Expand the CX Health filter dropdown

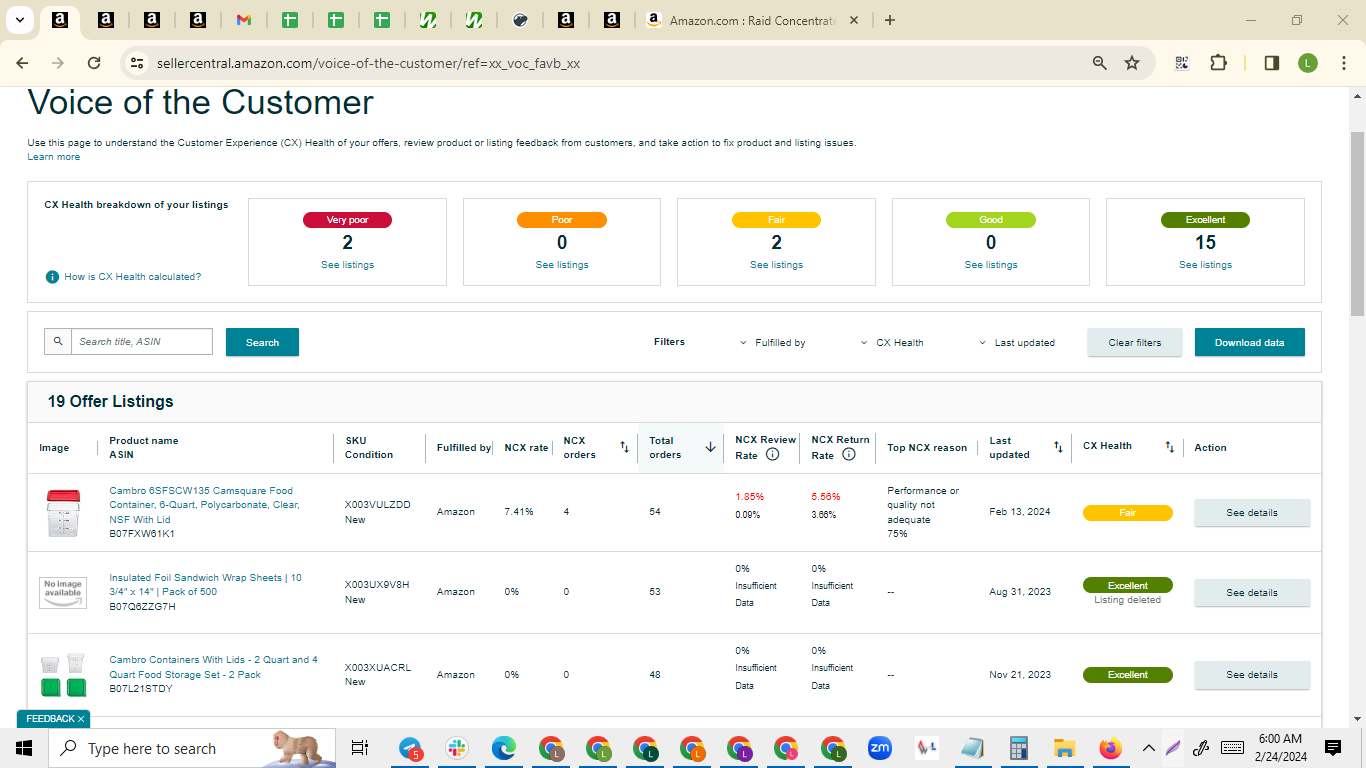(892, 343)
